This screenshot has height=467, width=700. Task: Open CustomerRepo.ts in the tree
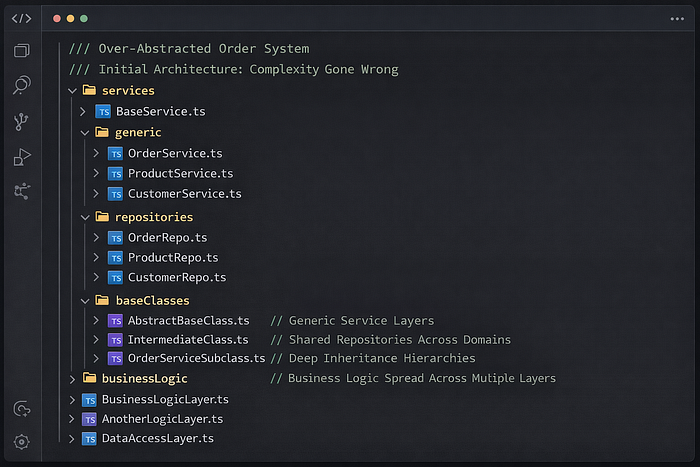177,277
